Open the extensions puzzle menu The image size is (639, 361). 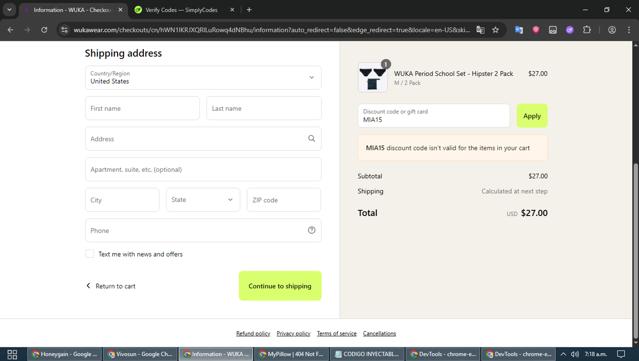pyautogui.click(x=587, y=30)
